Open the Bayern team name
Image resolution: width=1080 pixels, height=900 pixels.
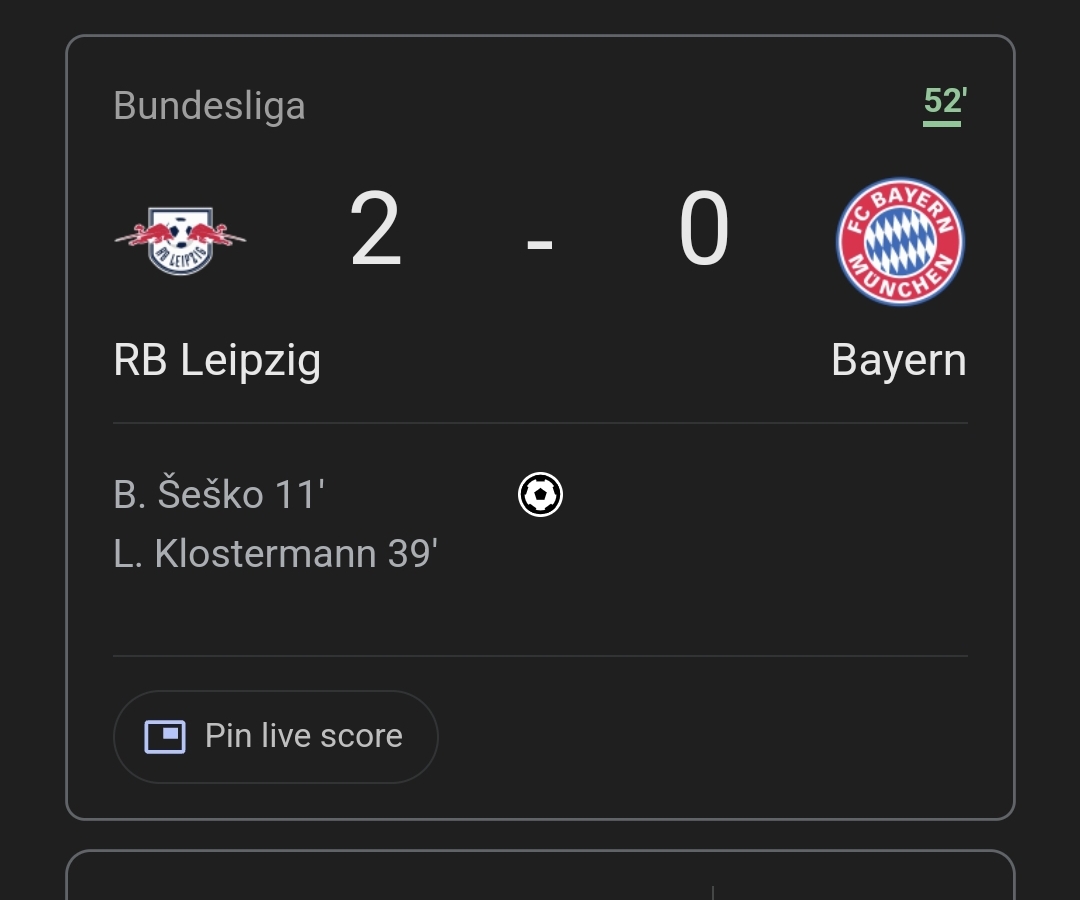point(899,360)
